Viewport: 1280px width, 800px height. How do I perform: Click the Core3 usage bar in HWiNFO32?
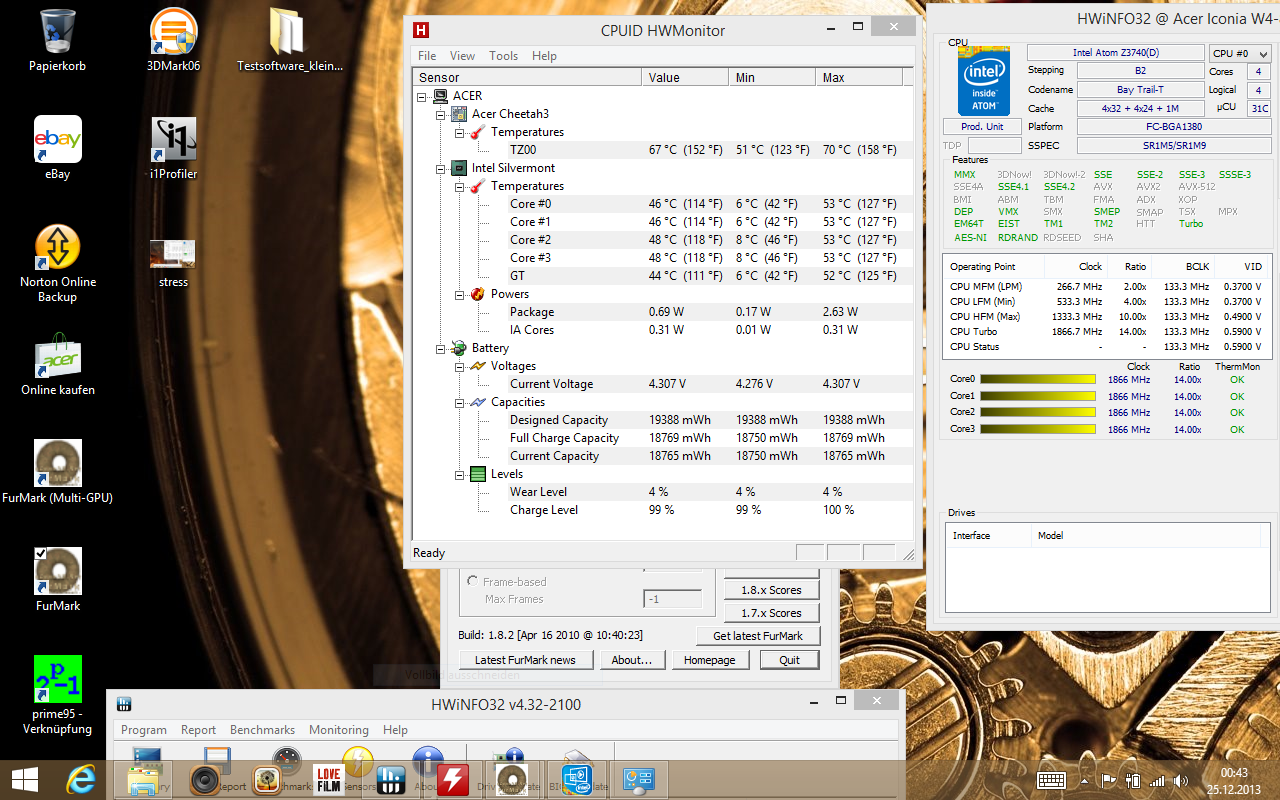1036,429
